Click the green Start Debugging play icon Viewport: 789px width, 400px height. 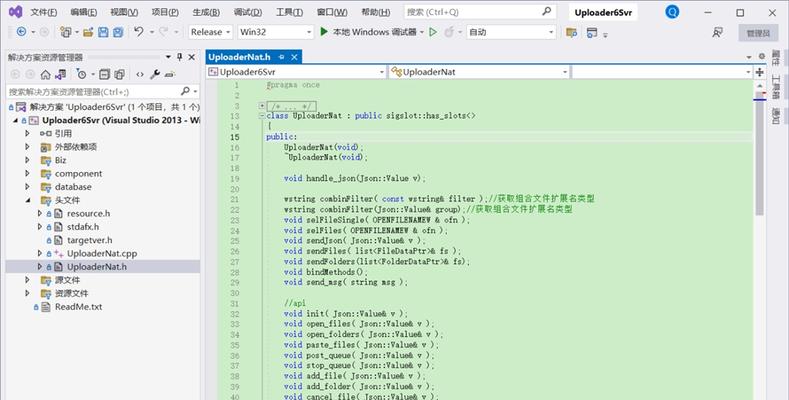(324, 32)
